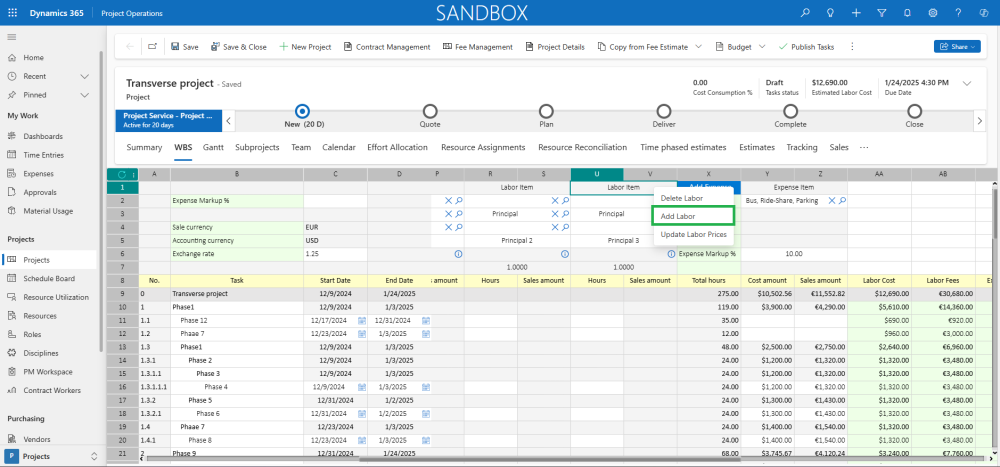Click the Share button

coord(956,47)
